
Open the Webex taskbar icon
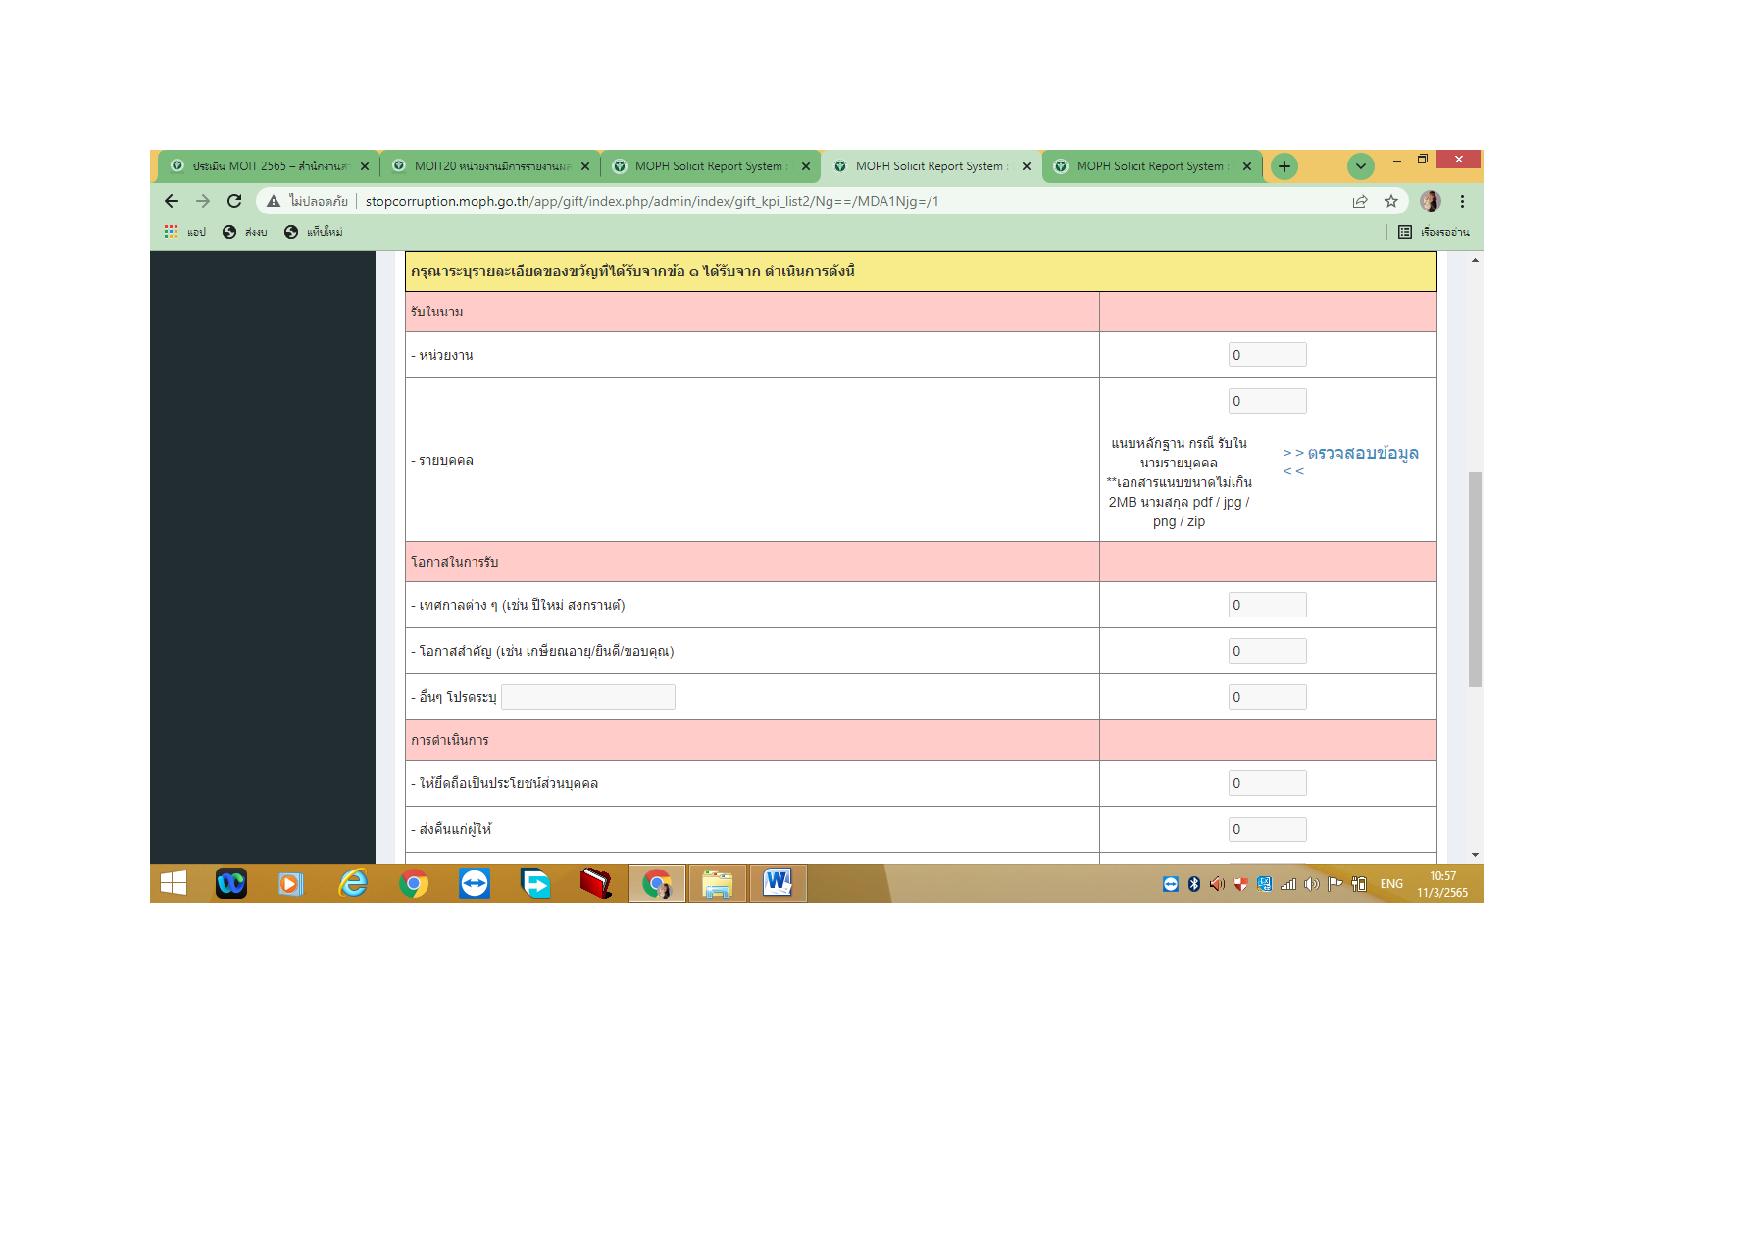[x=231, y=883]
